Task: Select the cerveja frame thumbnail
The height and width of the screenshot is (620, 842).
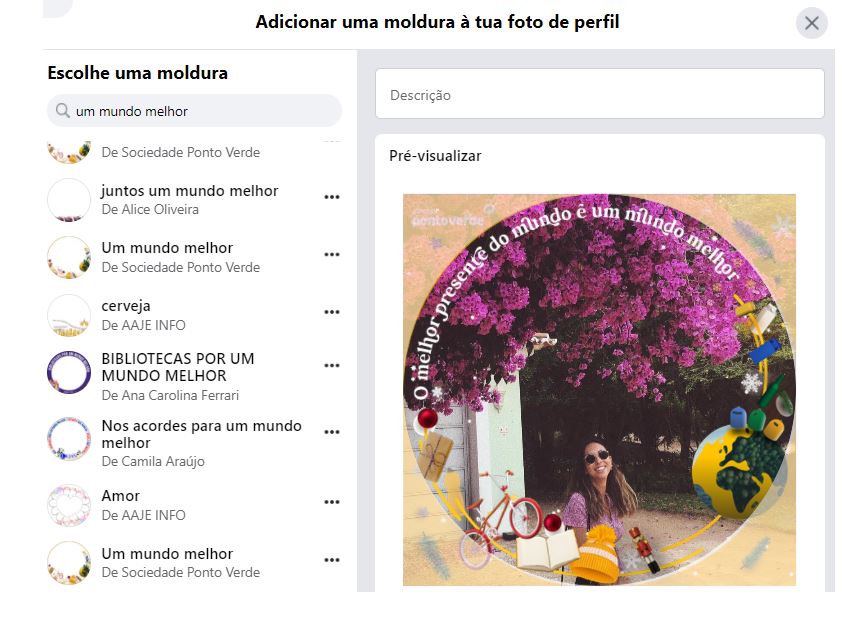Action: coord(69,316)
